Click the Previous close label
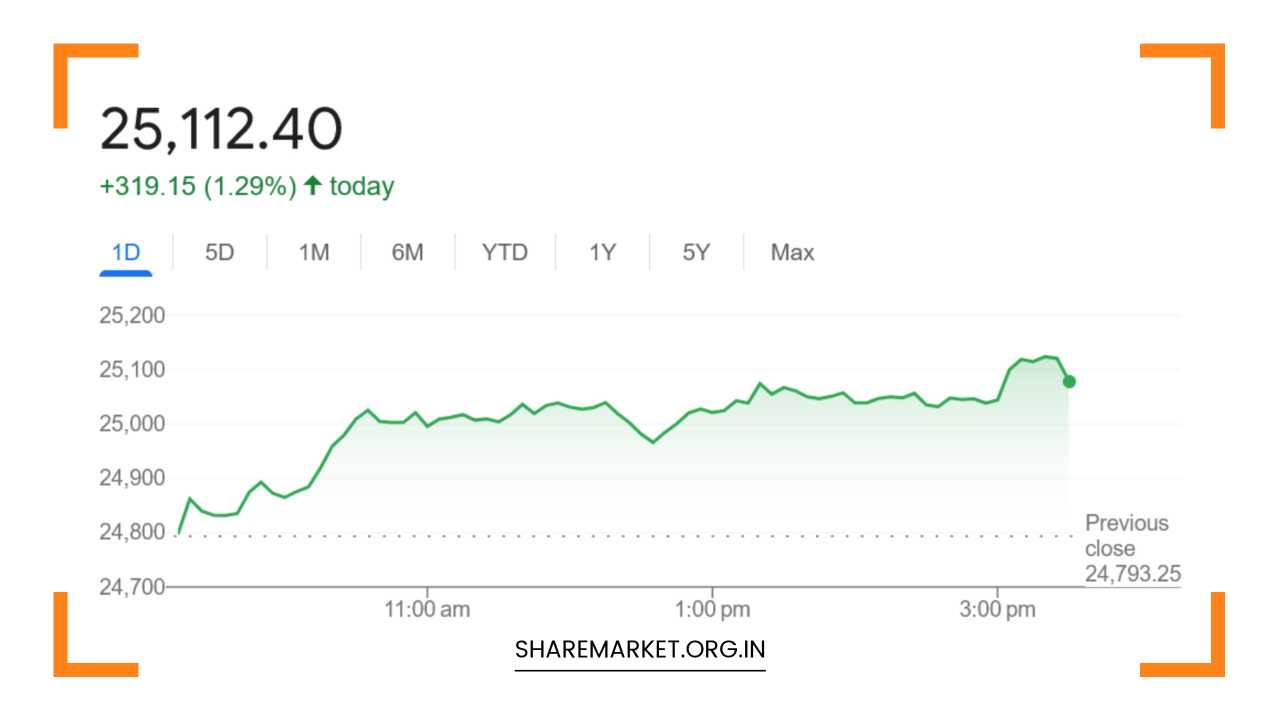 click(1128, 535)
